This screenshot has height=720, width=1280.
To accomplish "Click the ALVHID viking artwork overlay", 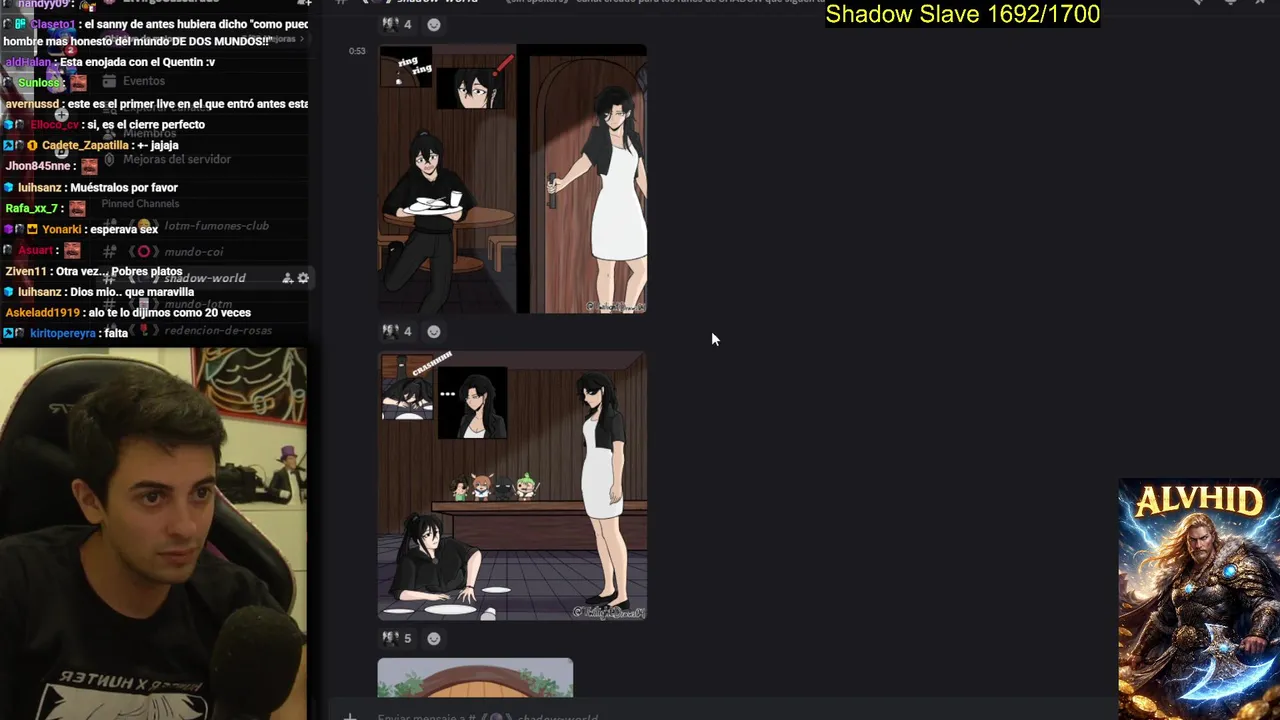I will pos(1199,599).
